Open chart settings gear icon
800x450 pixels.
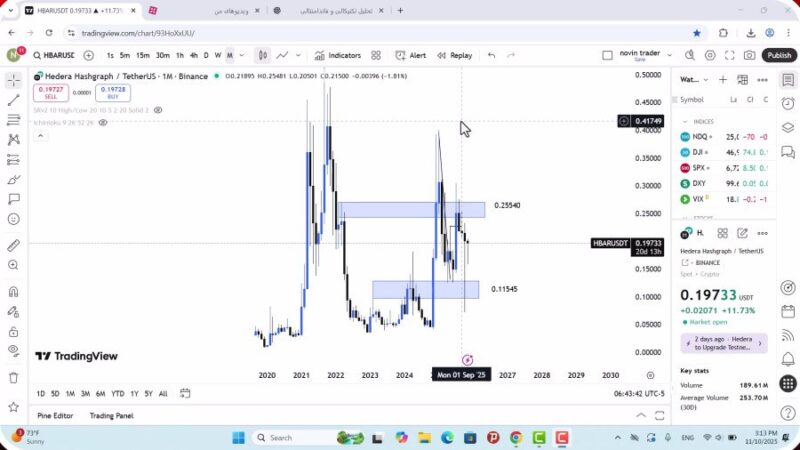[x=710, y=55]
